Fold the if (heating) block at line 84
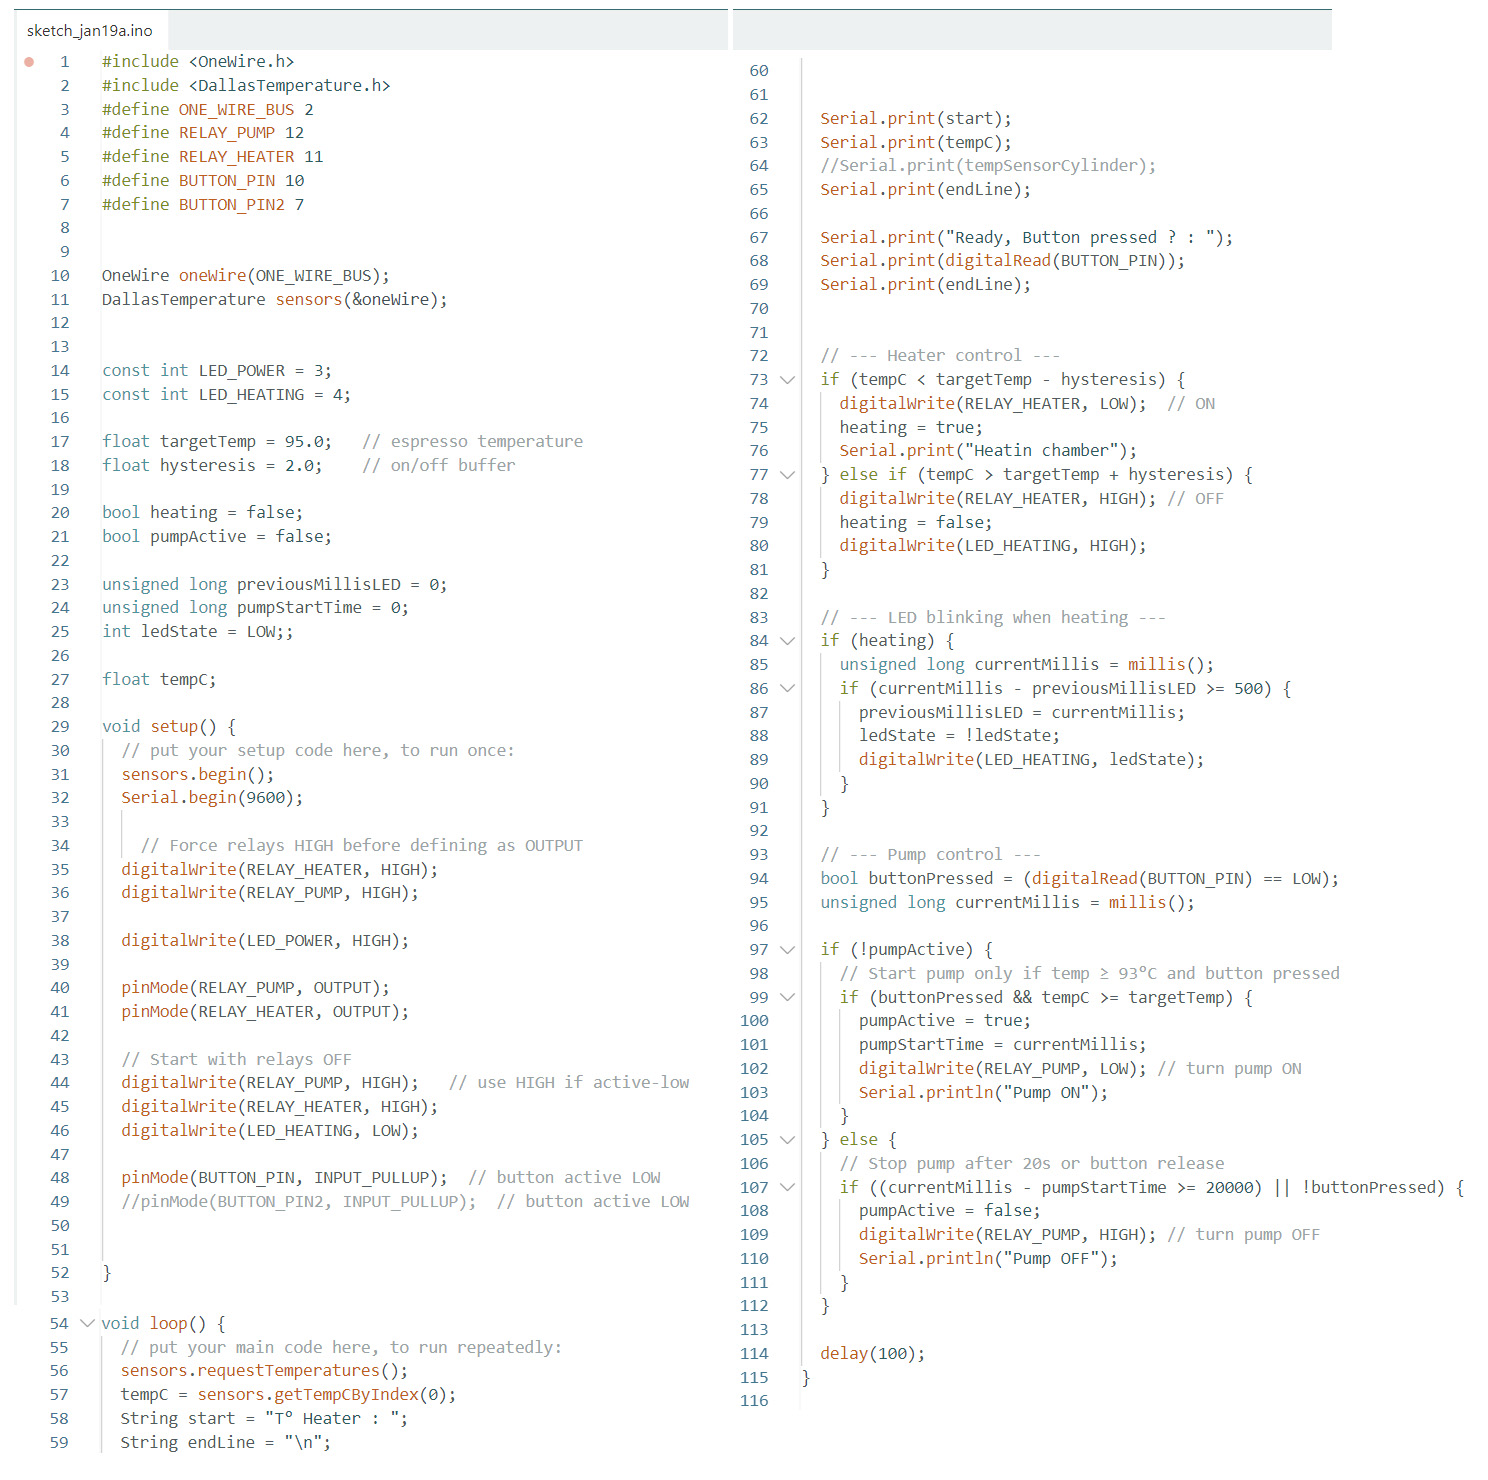Image resolution: width=1488 pixels, height=1480 pixels. click(x=787, y=641)
